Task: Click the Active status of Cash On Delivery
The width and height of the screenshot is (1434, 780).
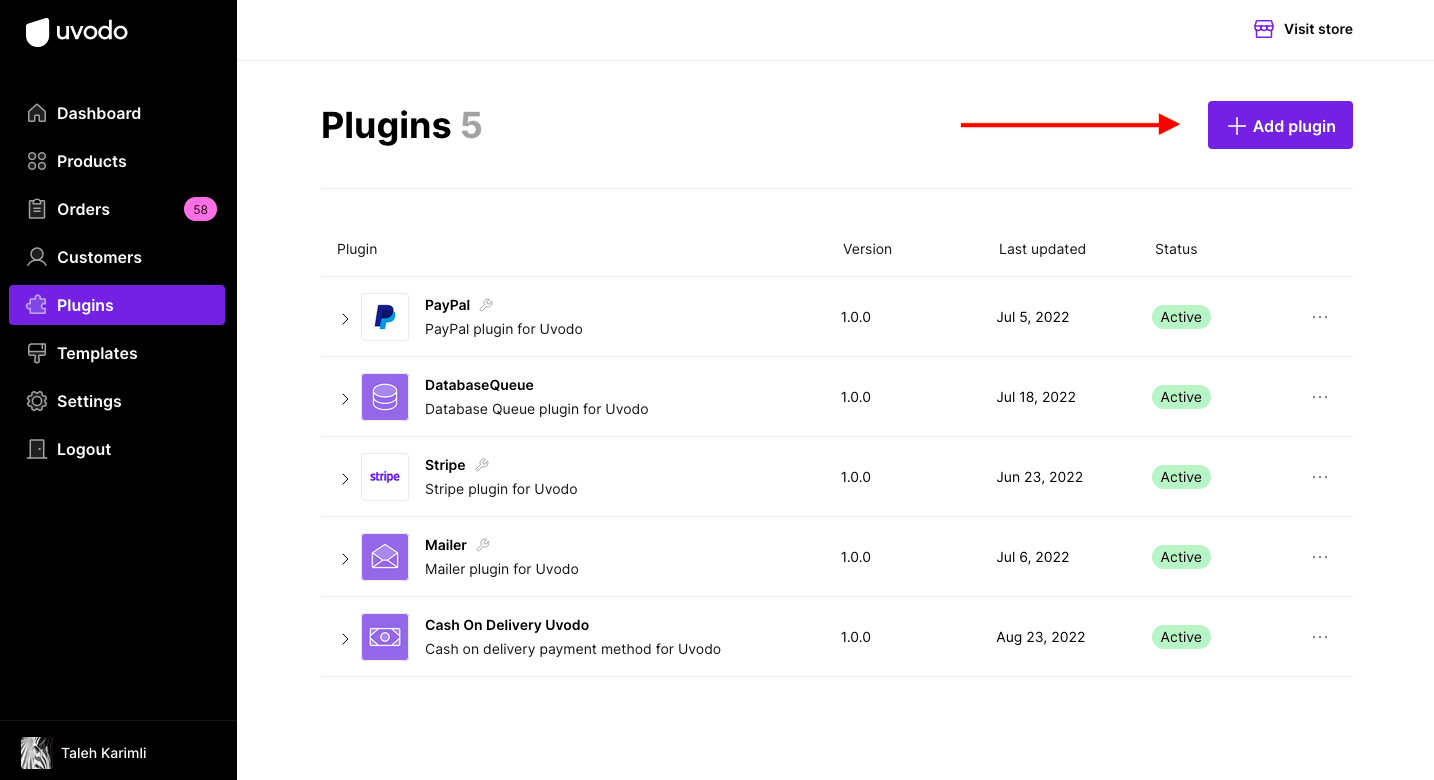Action: click(1181, 637)
